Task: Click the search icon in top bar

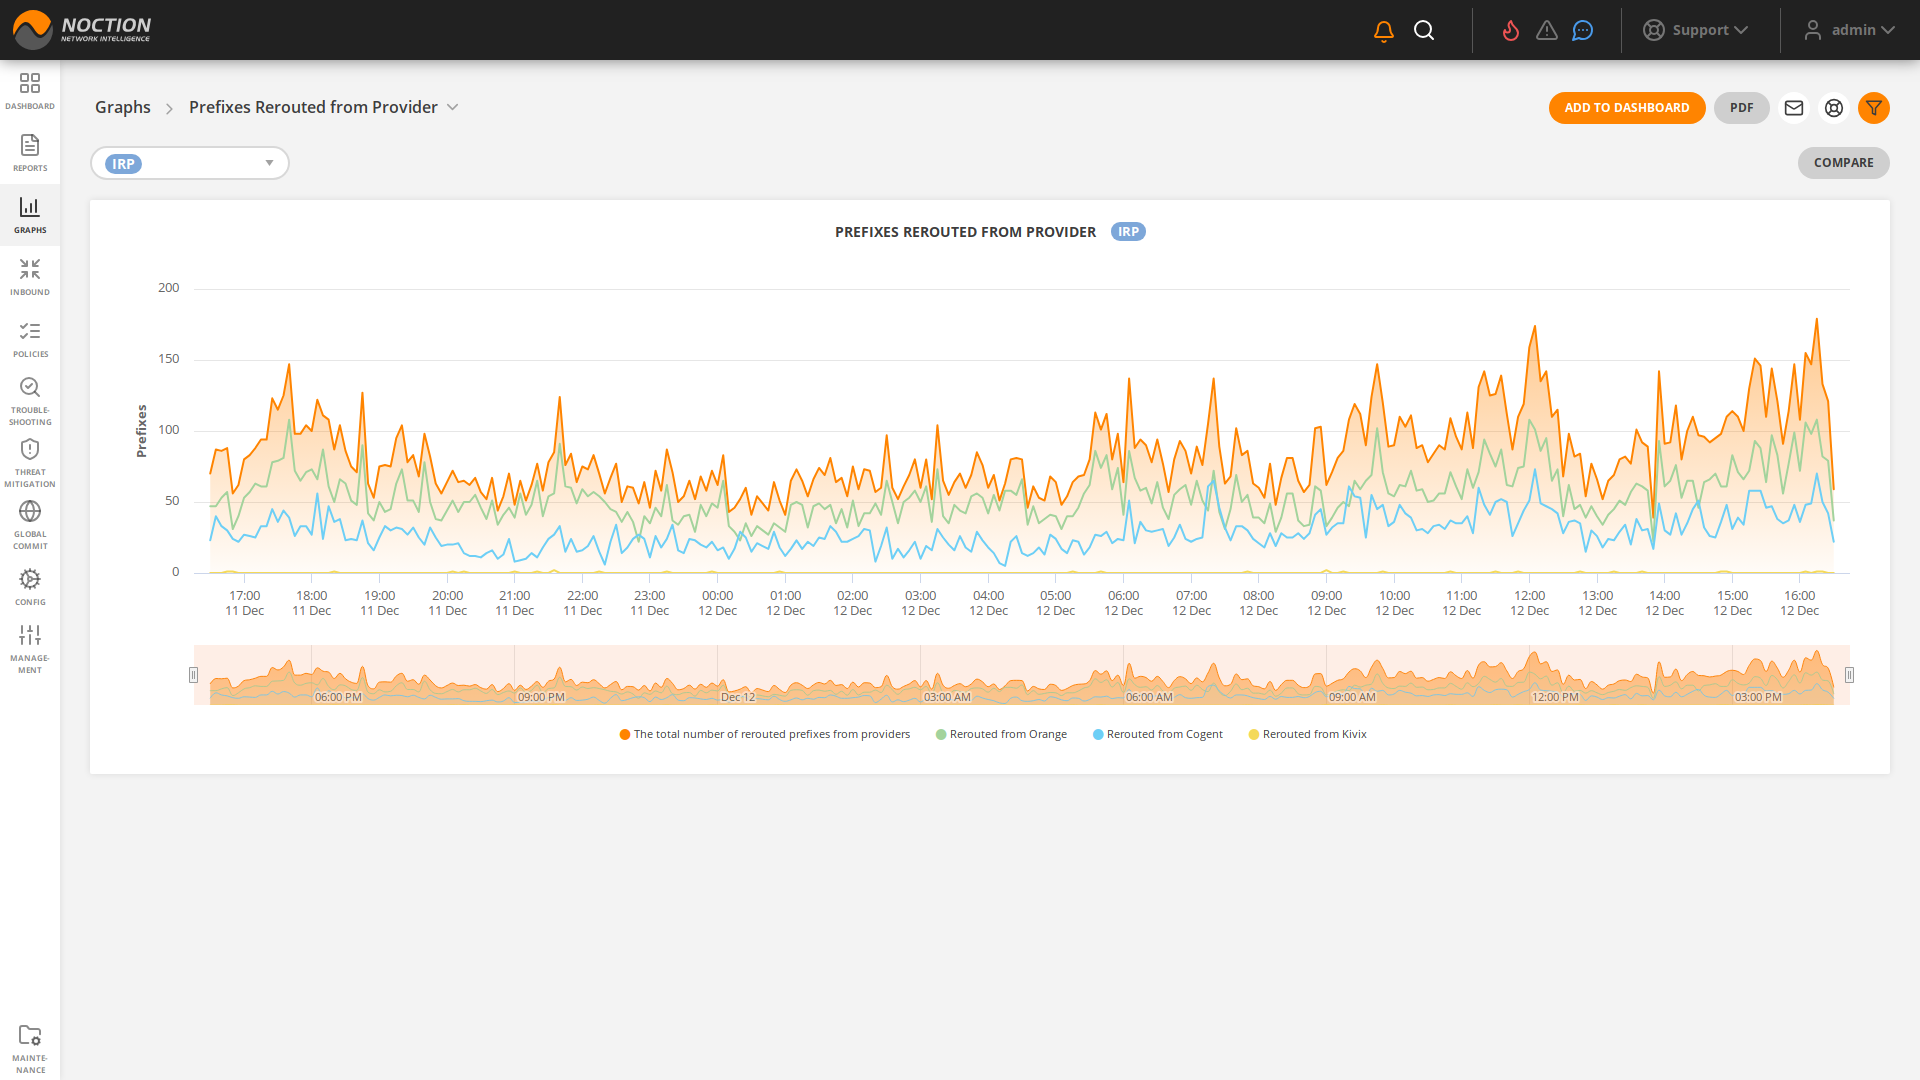Action: click(x=1424, y=29)
